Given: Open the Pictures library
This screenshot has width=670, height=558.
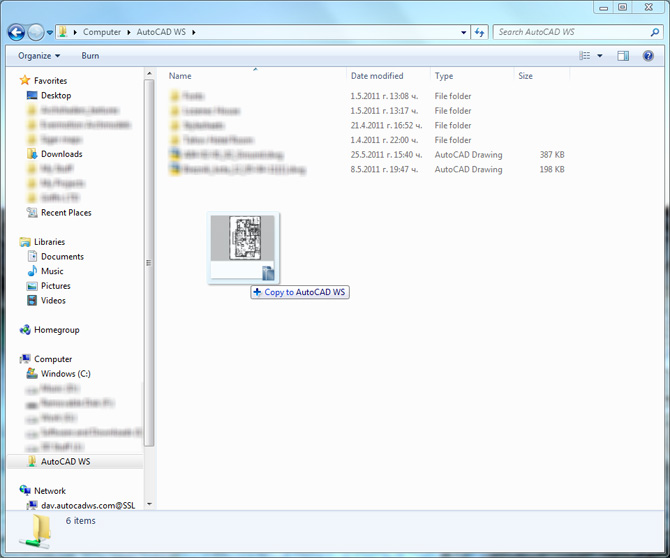Looking at the screenshot, I should (x=56, y=286).
